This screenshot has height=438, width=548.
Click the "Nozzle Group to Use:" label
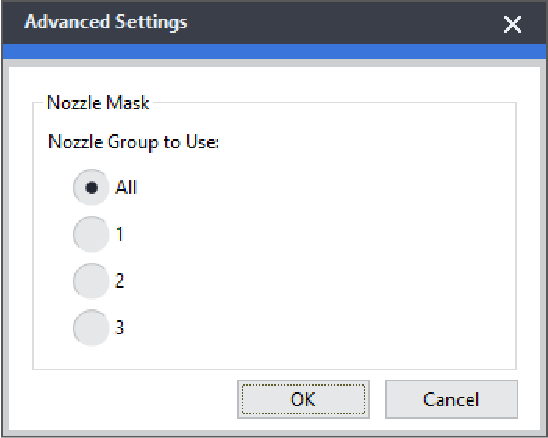pyautogui.click(x=134, y=142)
